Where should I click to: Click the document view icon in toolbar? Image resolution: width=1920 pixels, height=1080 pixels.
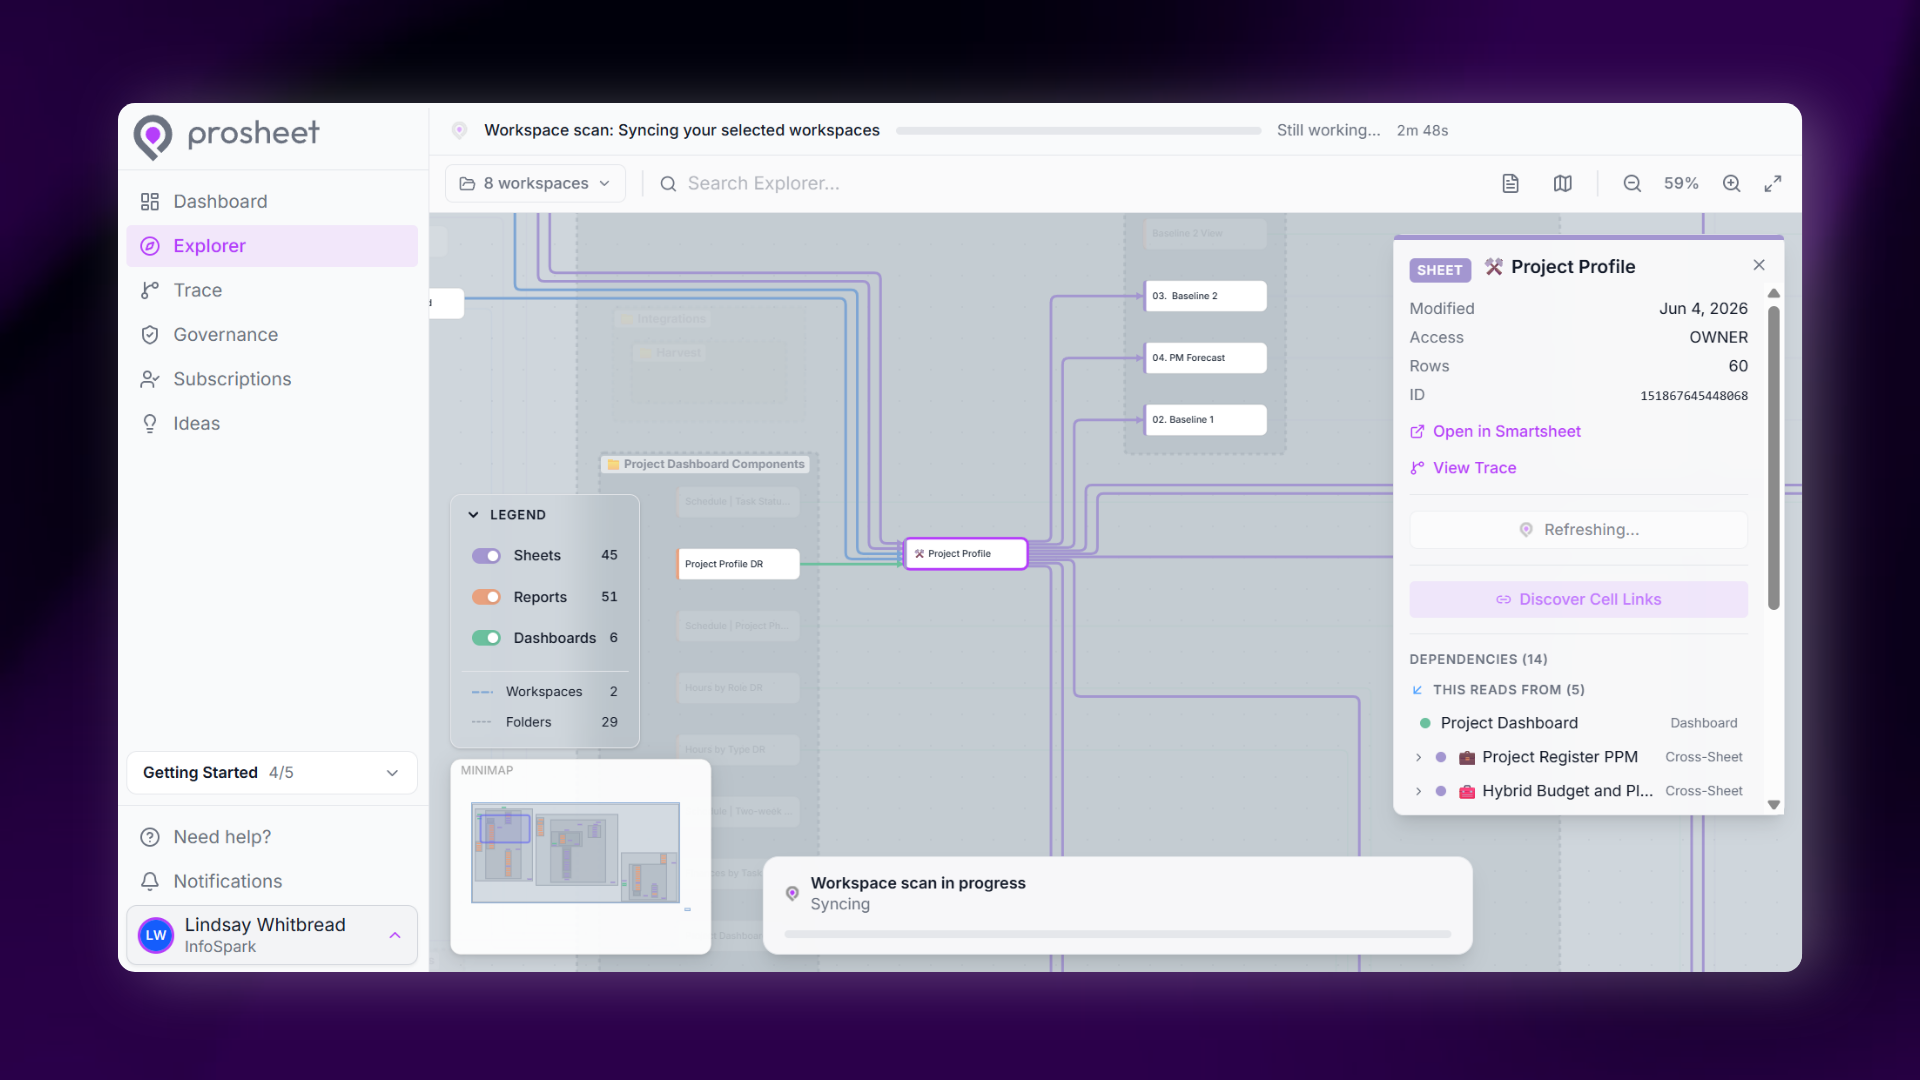tap(1511, 184)
